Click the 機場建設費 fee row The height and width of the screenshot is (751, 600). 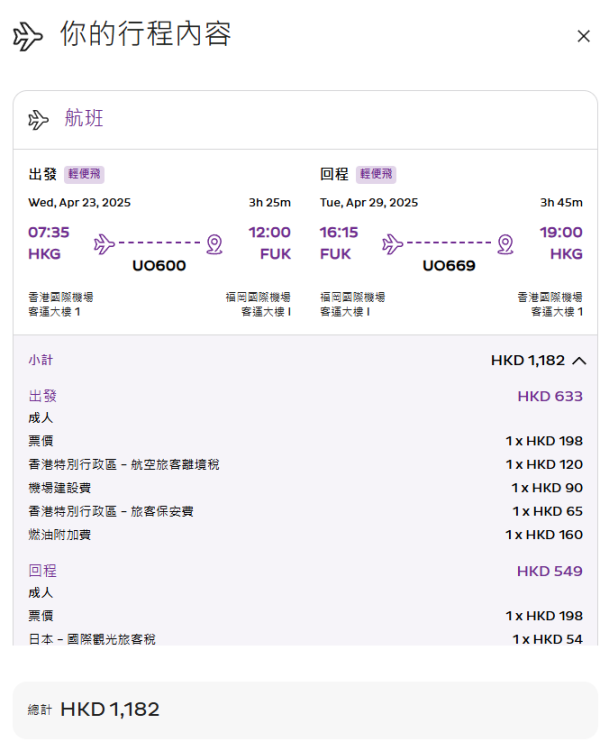305,488
